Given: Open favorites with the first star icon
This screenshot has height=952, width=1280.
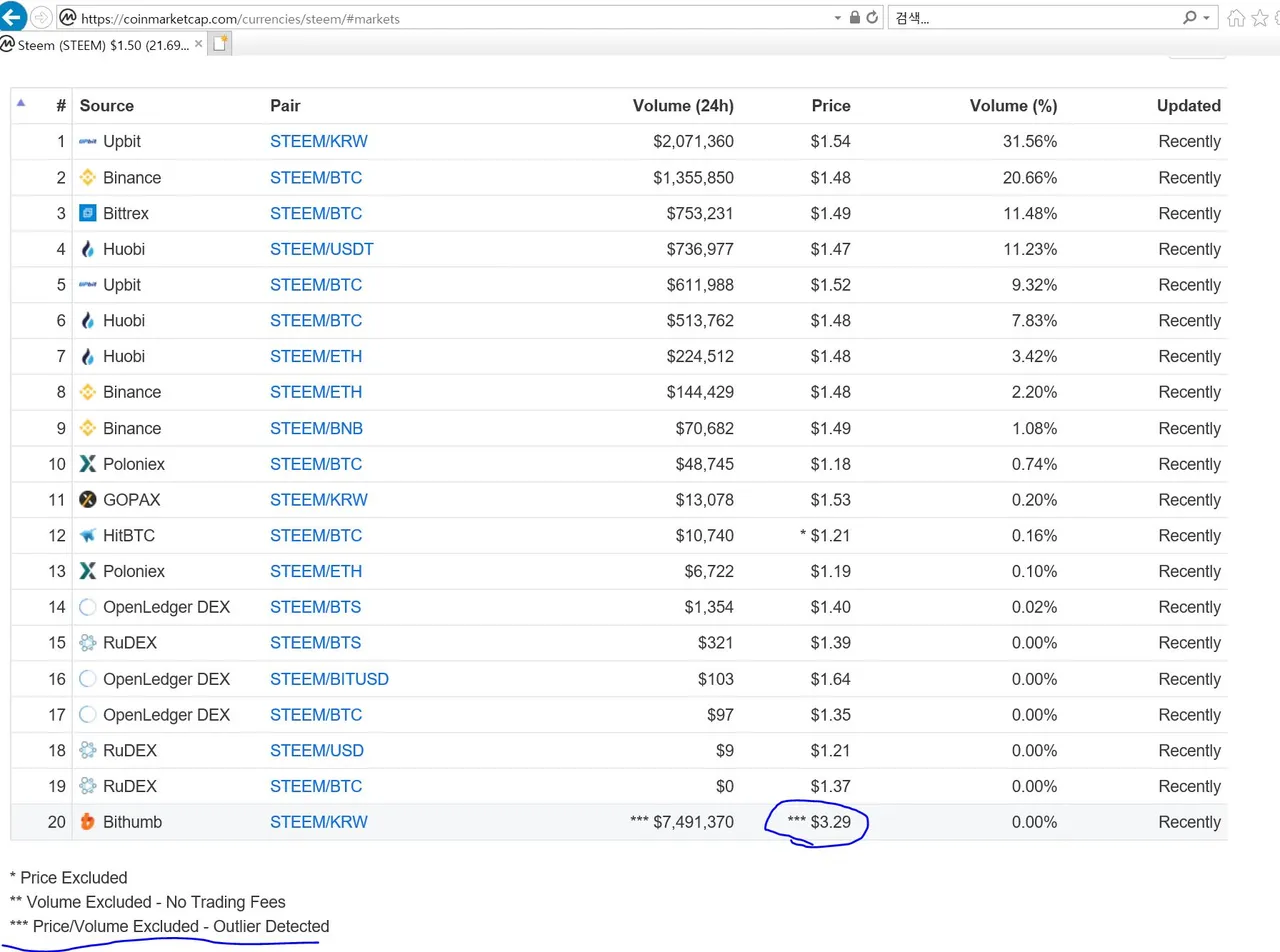Looking at the screenshot, I should click(x=1258, y=18).
